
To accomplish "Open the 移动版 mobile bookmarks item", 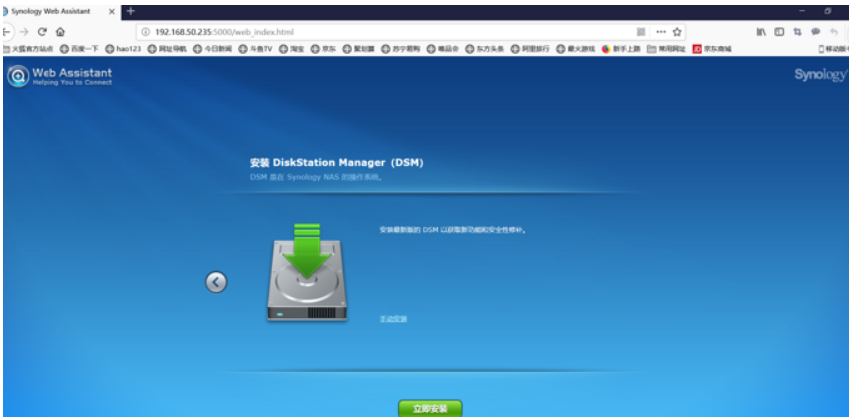I will click(x=833, y=49).
